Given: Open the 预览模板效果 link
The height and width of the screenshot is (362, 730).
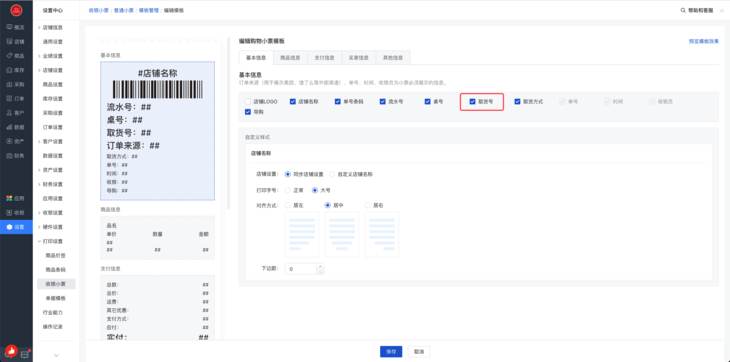Looking at the screenshot, I should (703, 41).
